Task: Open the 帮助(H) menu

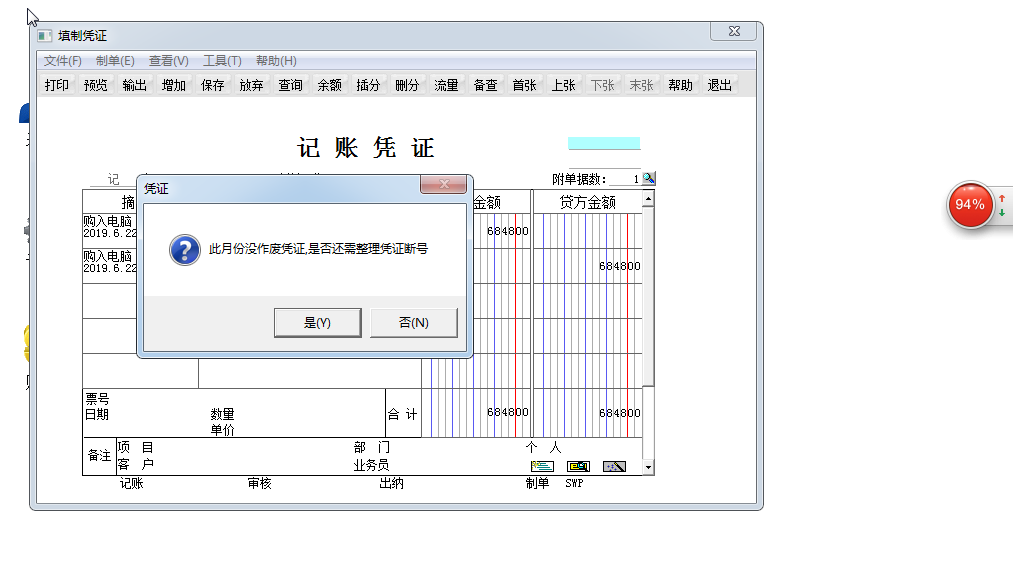Action: pyautogui.click(x=276, y=61)
